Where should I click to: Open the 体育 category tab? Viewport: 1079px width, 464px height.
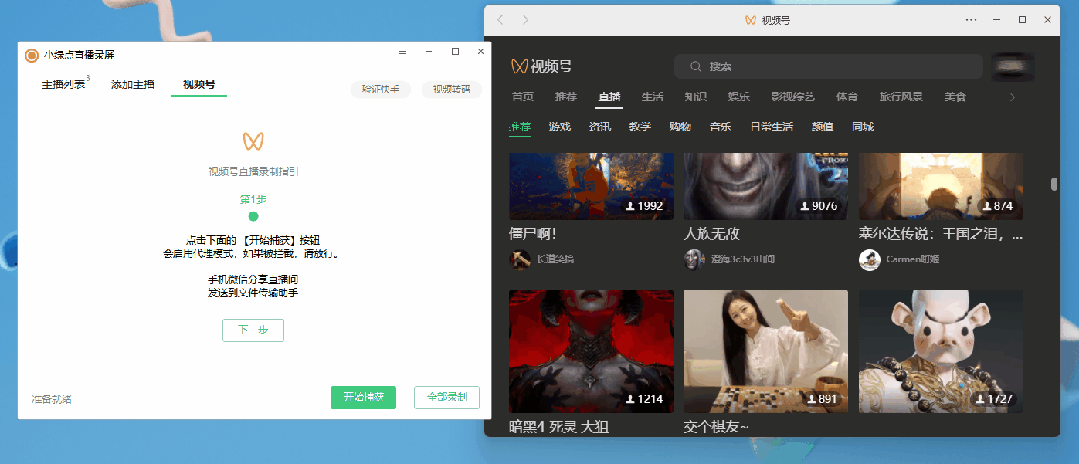847,97
